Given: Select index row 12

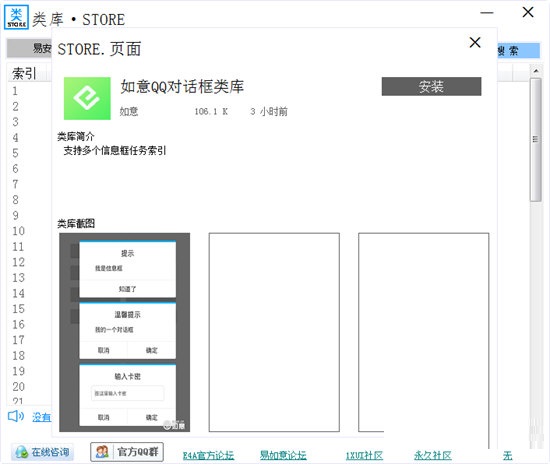Looking at the screenshot, I should click(19, 262).
